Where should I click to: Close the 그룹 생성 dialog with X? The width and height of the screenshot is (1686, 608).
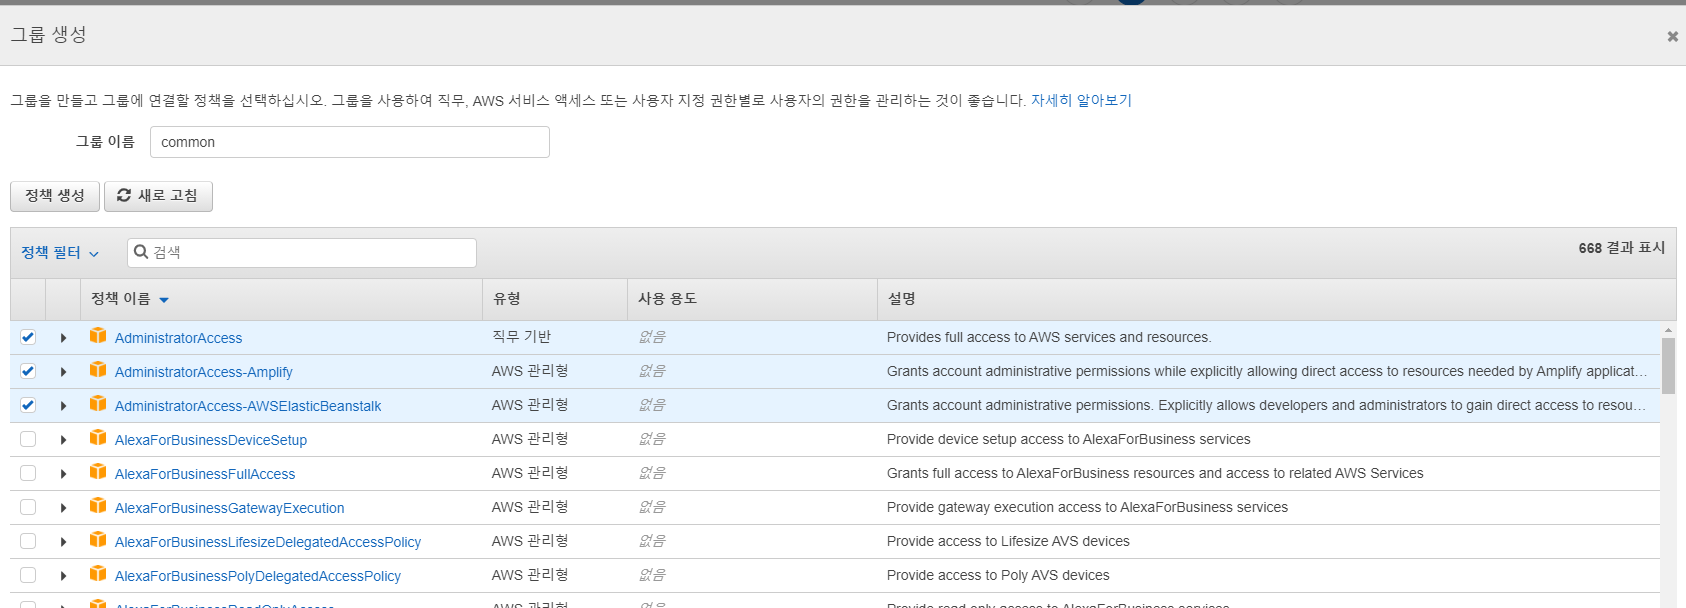click(1672, 36)
